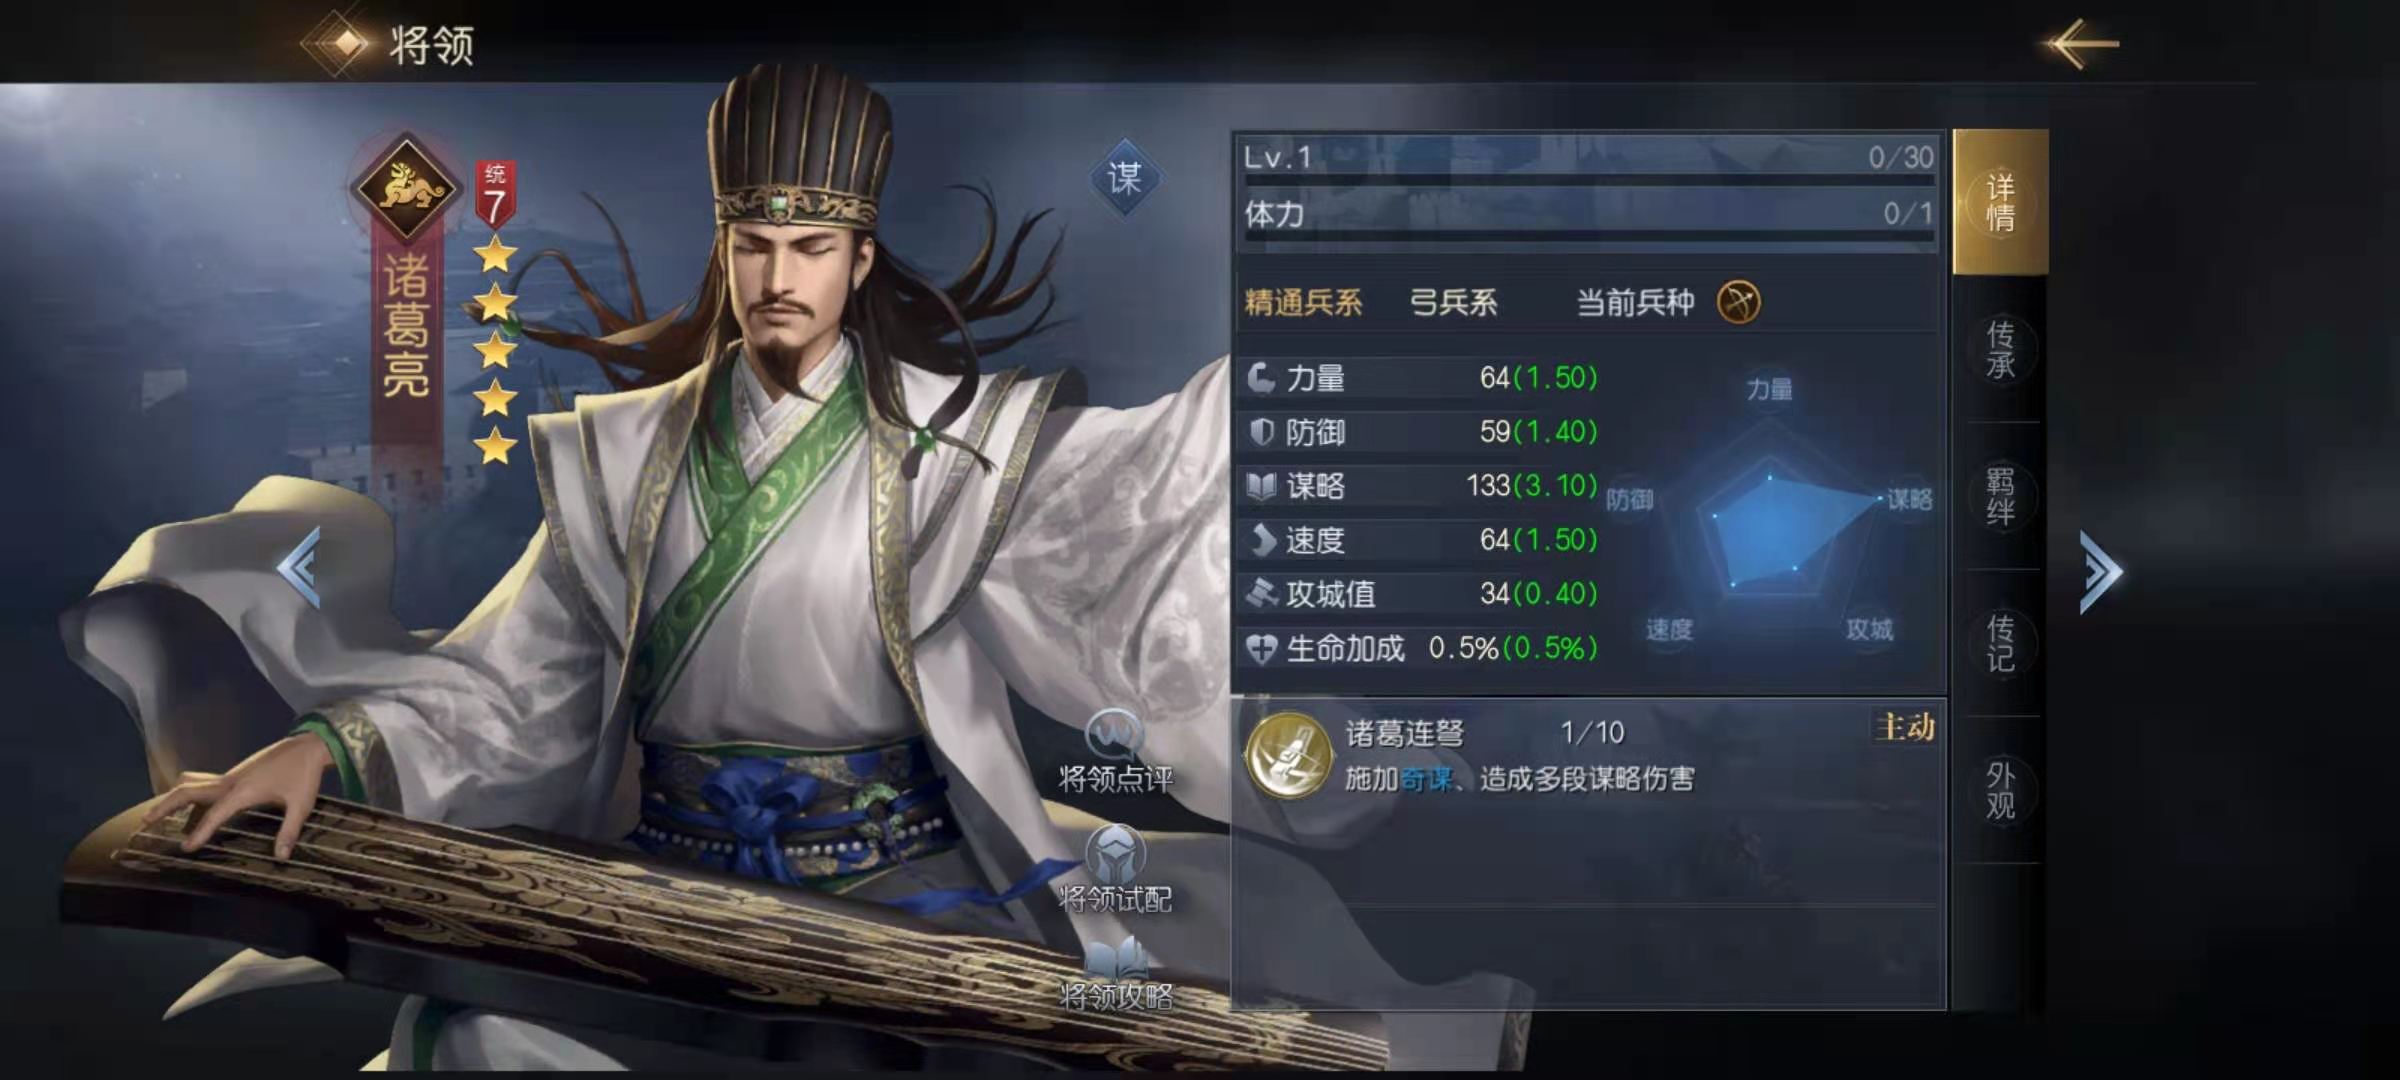
Task: Switch to the 羁绊 tab
Action: [2000, 497]
